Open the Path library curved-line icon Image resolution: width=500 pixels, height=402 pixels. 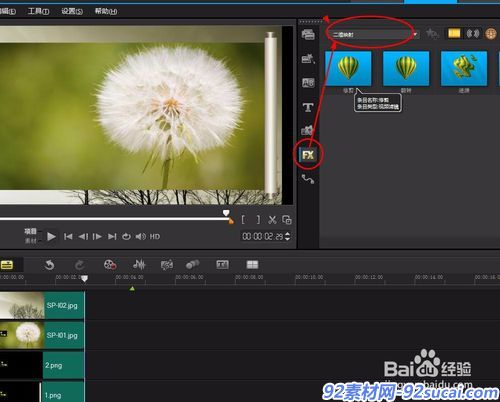click(x=308, y=179)
